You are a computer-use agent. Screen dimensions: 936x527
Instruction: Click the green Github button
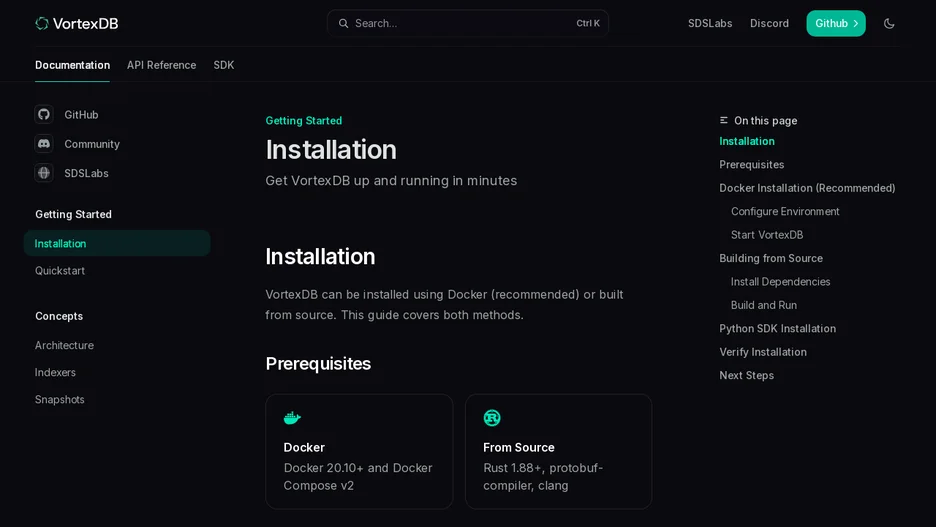[836, 23]
